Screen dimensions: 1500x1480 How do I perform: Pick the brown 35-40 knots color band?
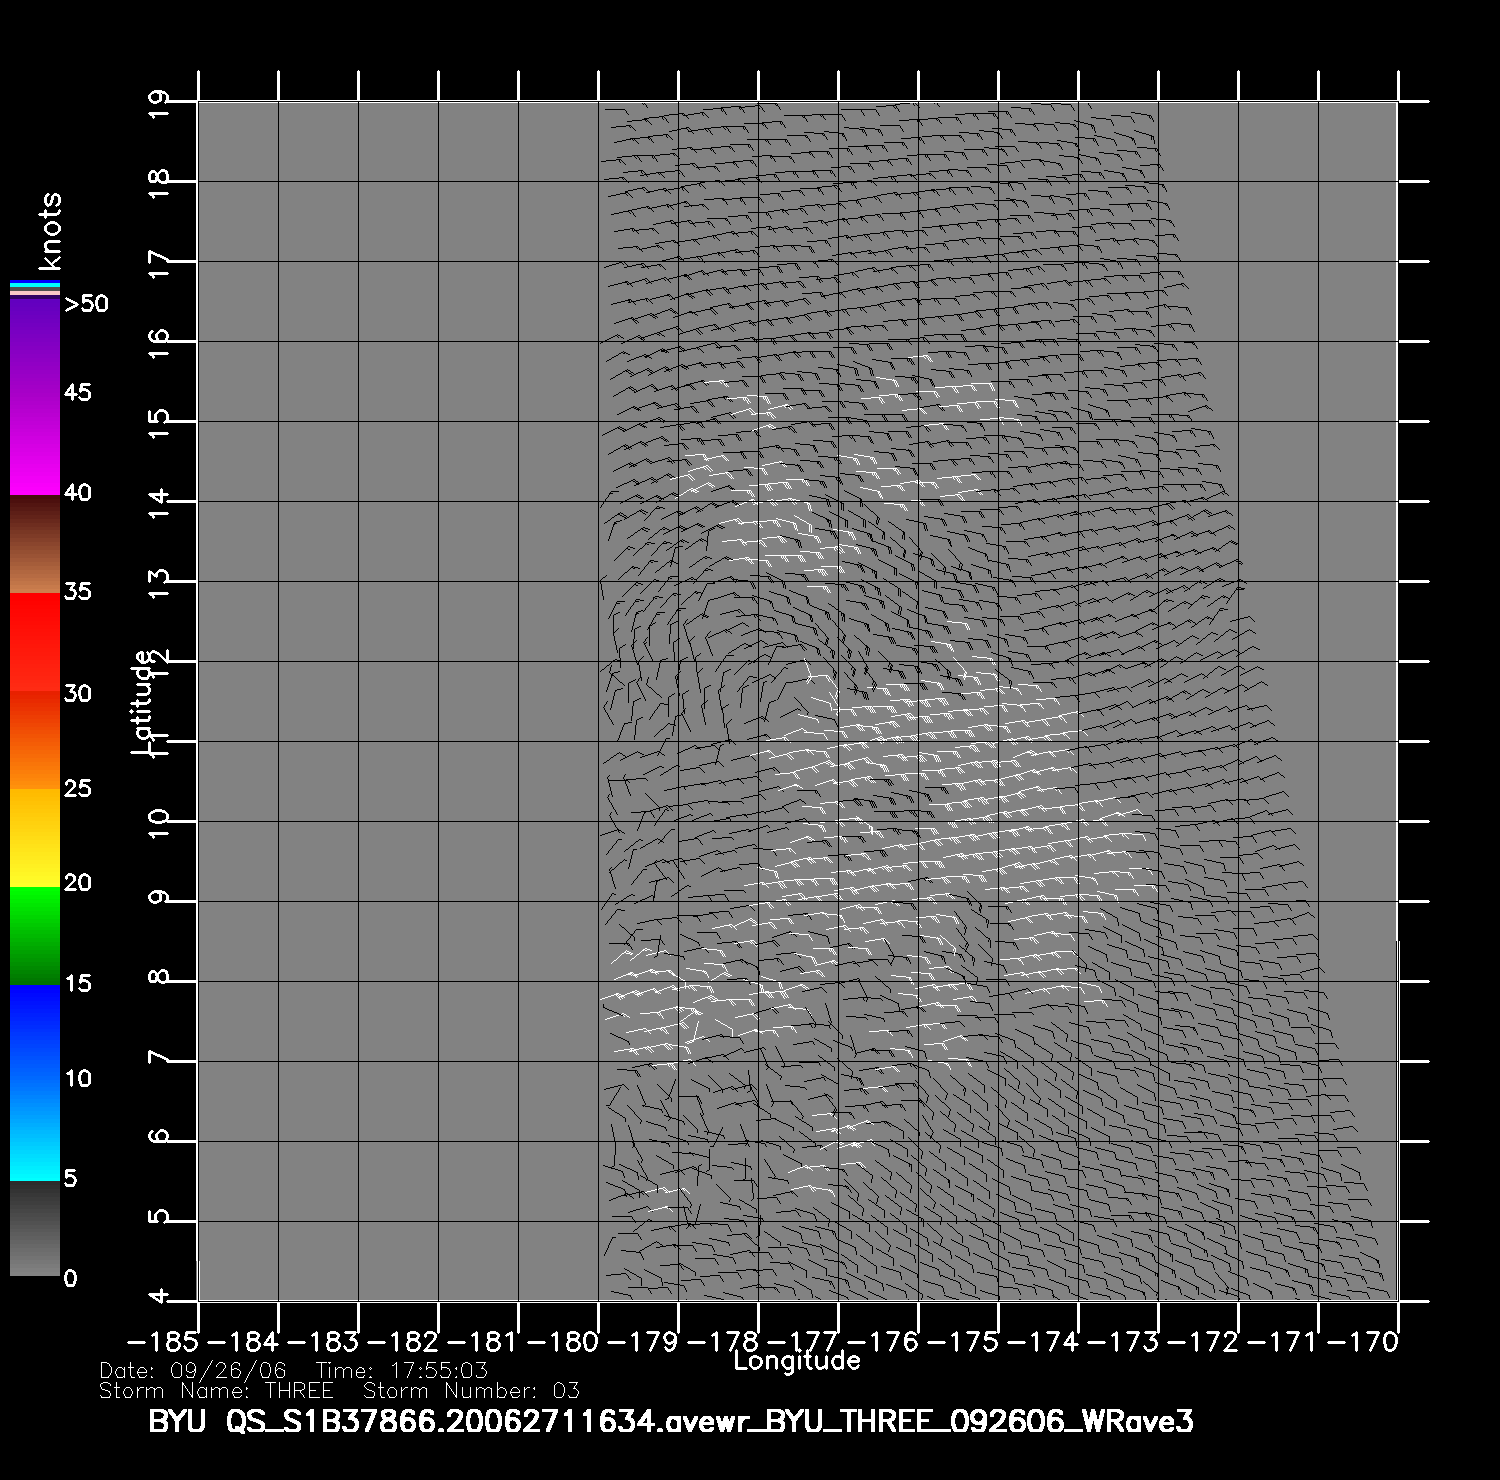(x=35, y=544)
